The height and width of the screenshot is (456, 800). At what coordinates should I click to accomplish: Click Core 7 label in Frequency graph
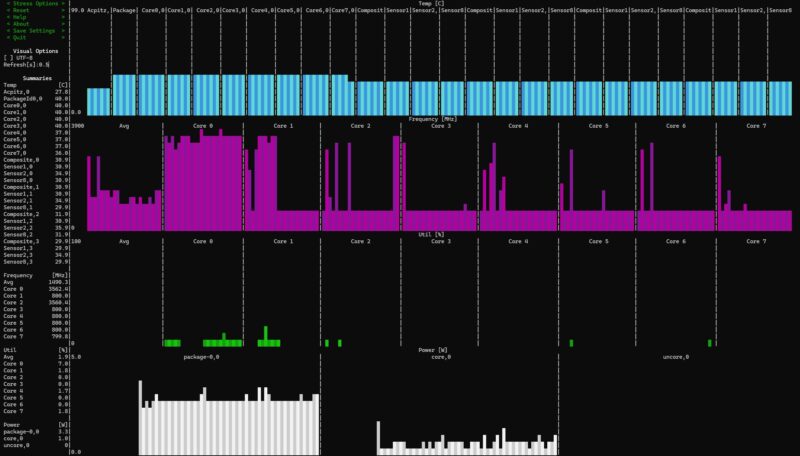[x=756, y=125]
